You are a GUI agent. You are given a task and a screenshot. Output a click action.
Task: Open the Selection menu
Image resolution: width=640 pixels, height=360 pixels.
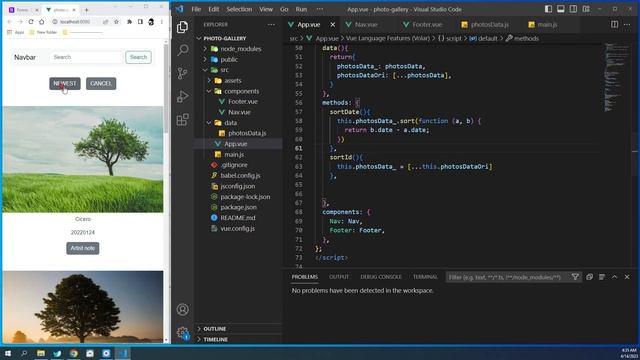point(239,9)
